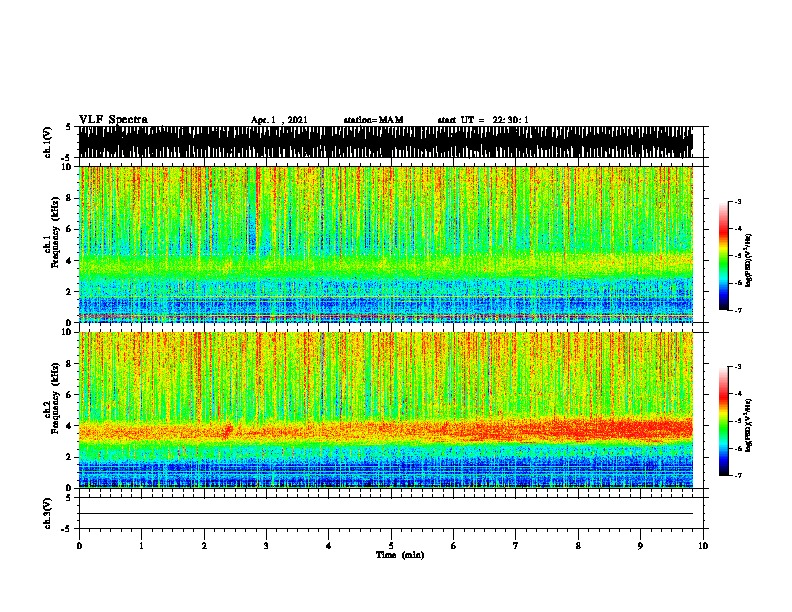This screenshot has width=792, height=612.
Task: Click the "start UT = 22:30:1" text
Action: [x=483, y=120]
